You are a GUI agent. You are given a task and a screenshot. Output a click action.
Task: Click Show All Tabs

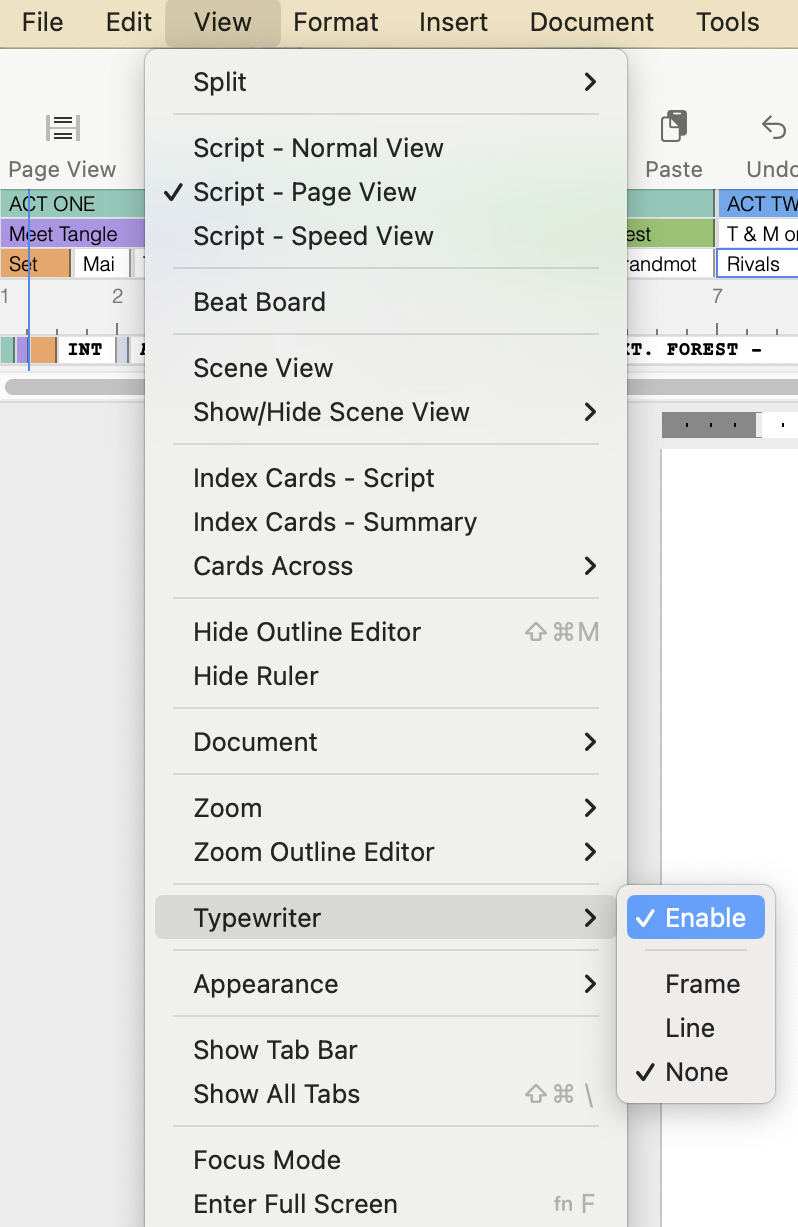(386, 1094)
